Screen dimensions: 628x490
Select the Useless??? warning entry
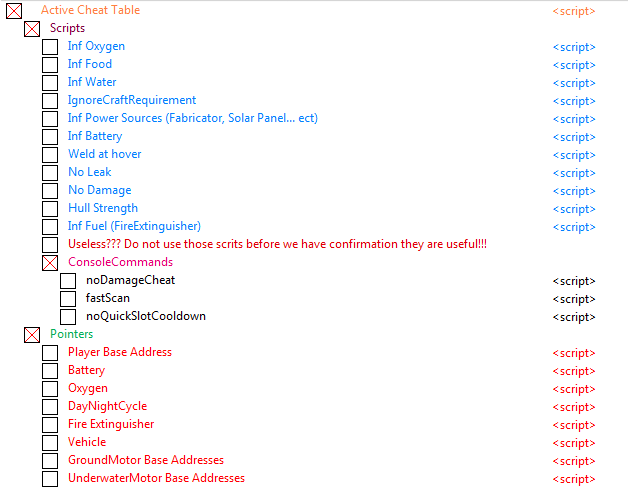pyautogui.click(x=278, y=244)
